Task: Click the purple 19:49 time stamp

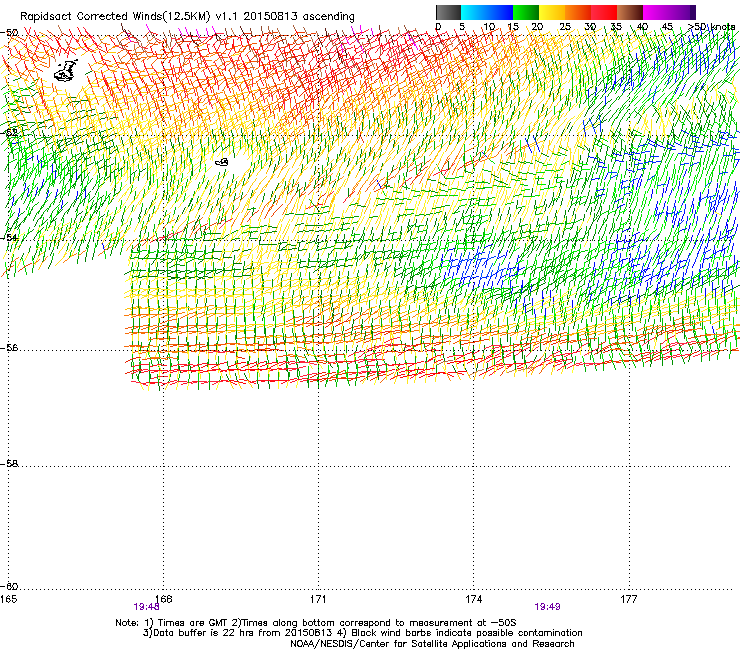Action: pyautogui.click(x=547, y=607)
